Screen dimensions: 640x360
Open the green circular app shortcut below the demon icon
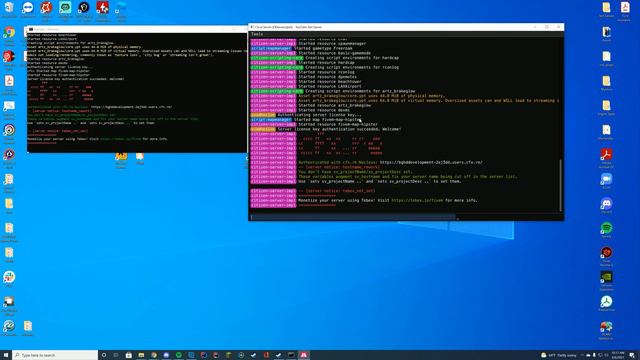click(606, 302)
